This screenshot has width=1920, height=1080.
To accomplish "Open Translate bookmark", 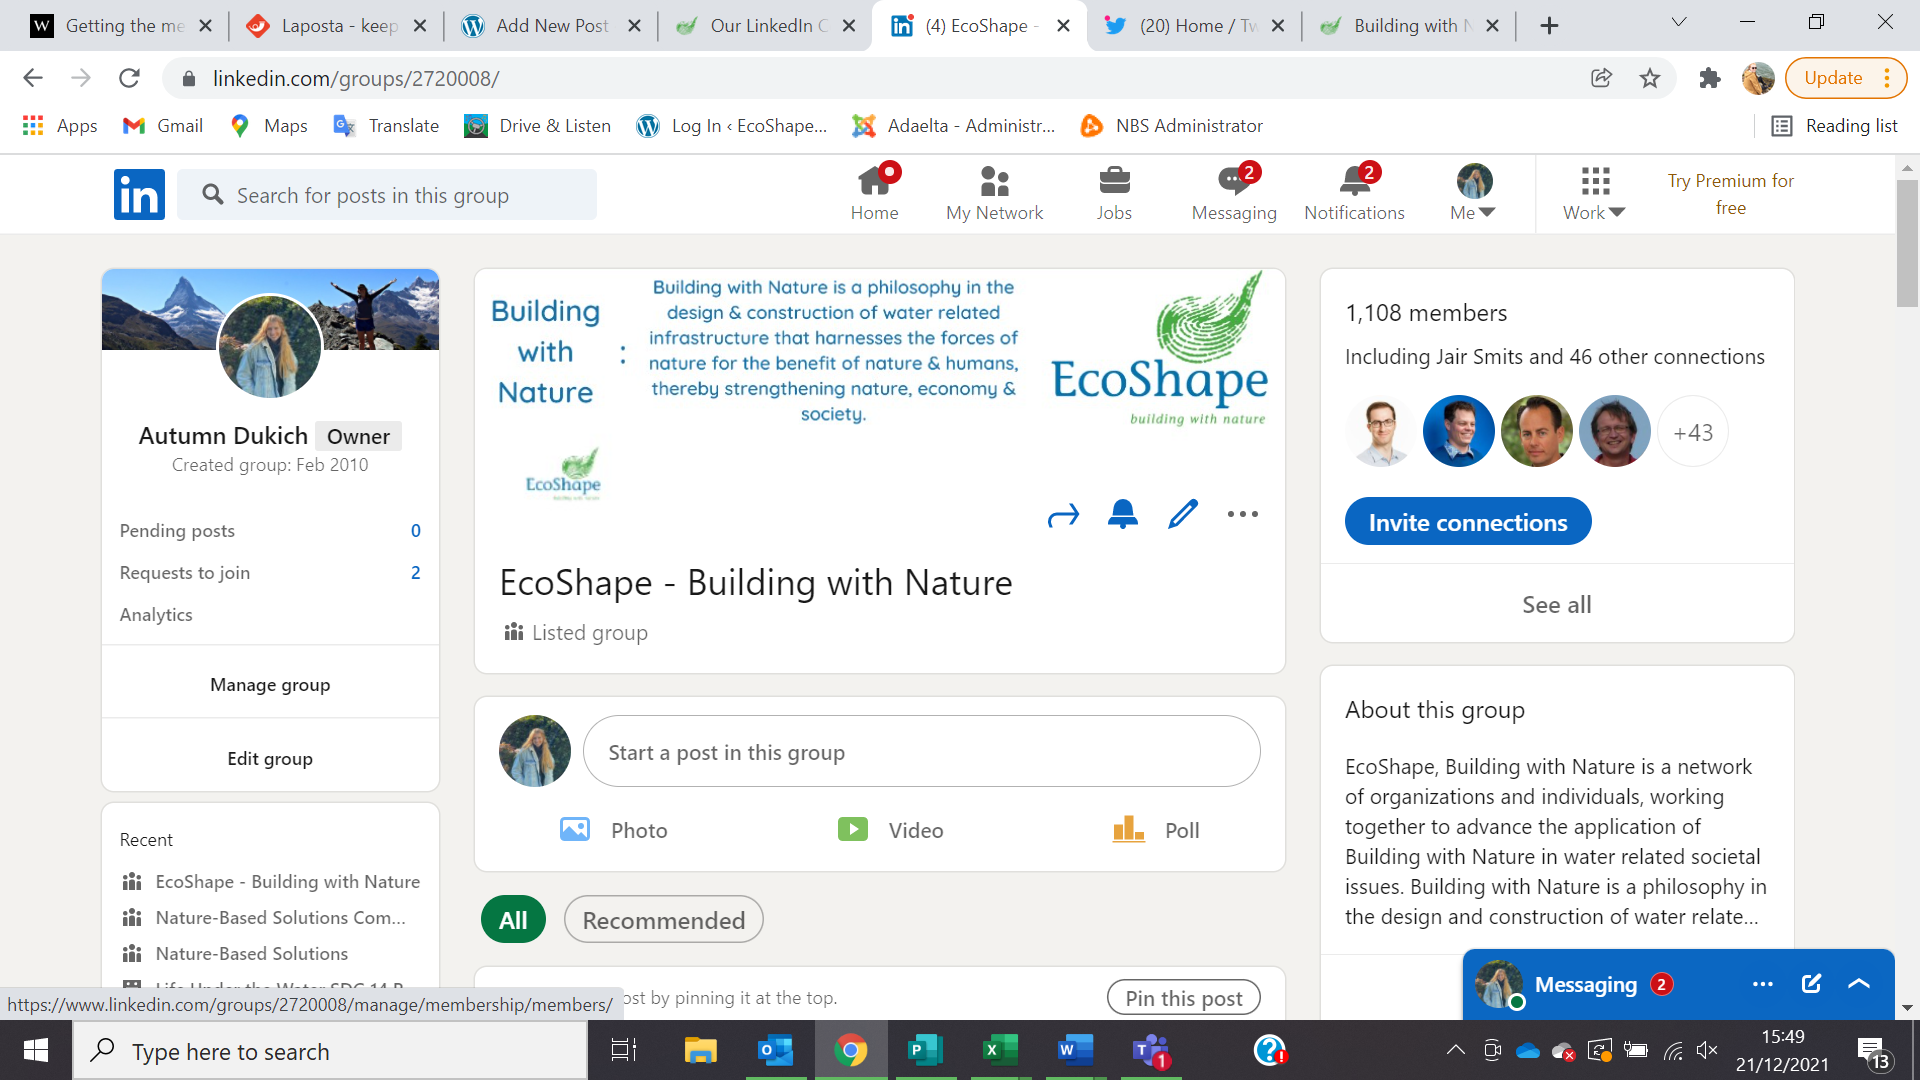I will point(387,126).
